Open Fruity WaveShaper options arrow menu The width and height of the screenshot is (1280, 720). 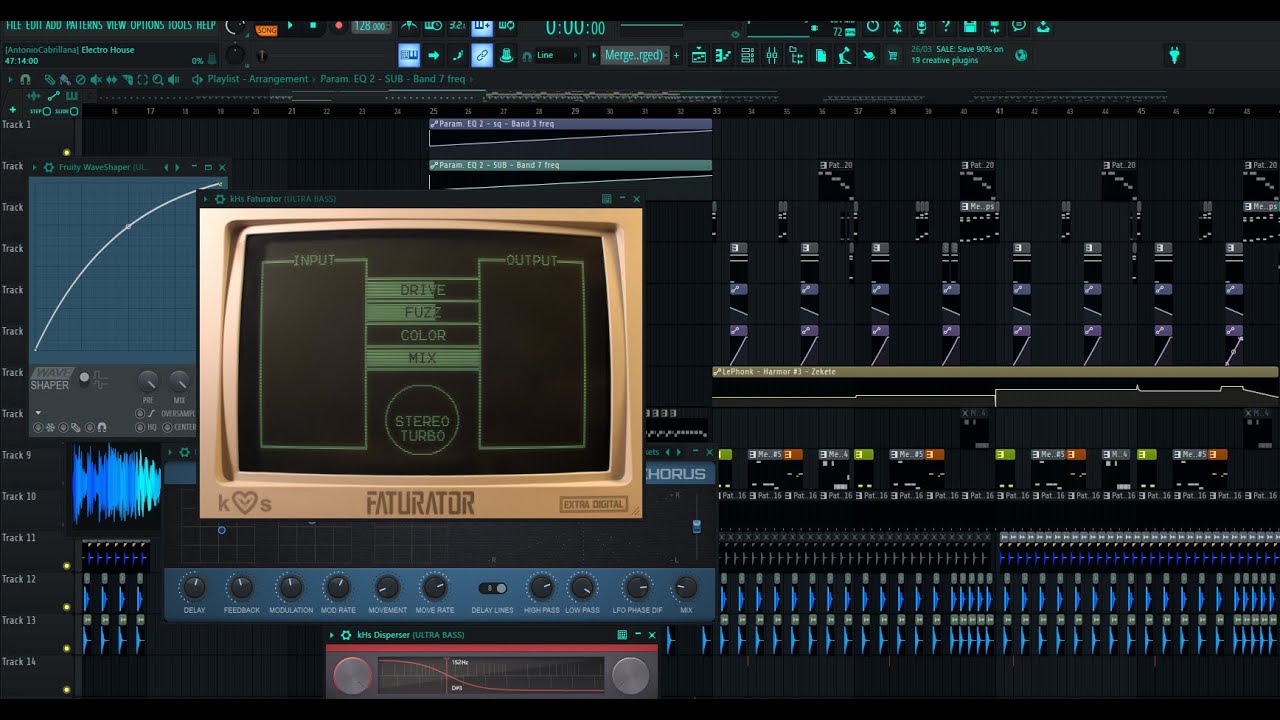click(36, 167)
